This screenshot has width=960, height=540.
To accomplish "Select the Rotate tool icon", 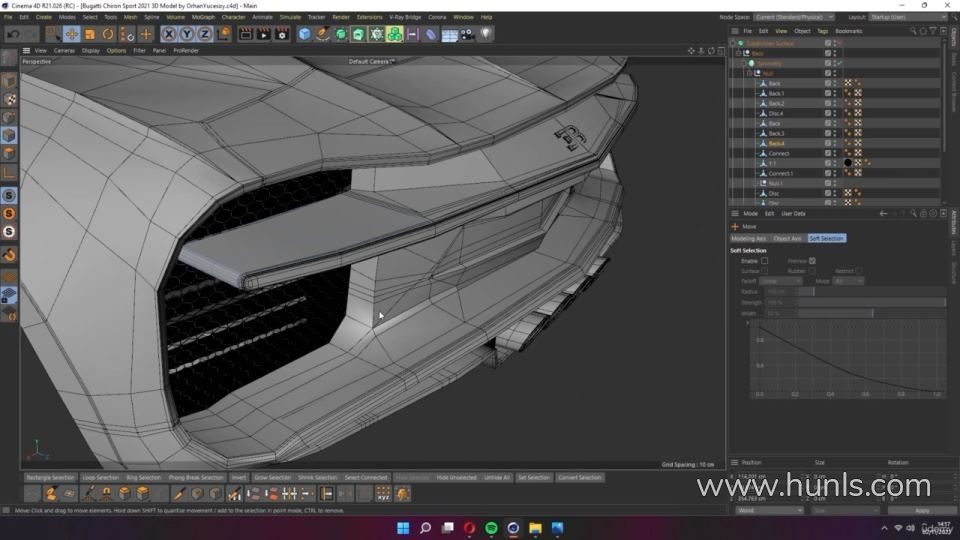I will (x=108, y=34).
